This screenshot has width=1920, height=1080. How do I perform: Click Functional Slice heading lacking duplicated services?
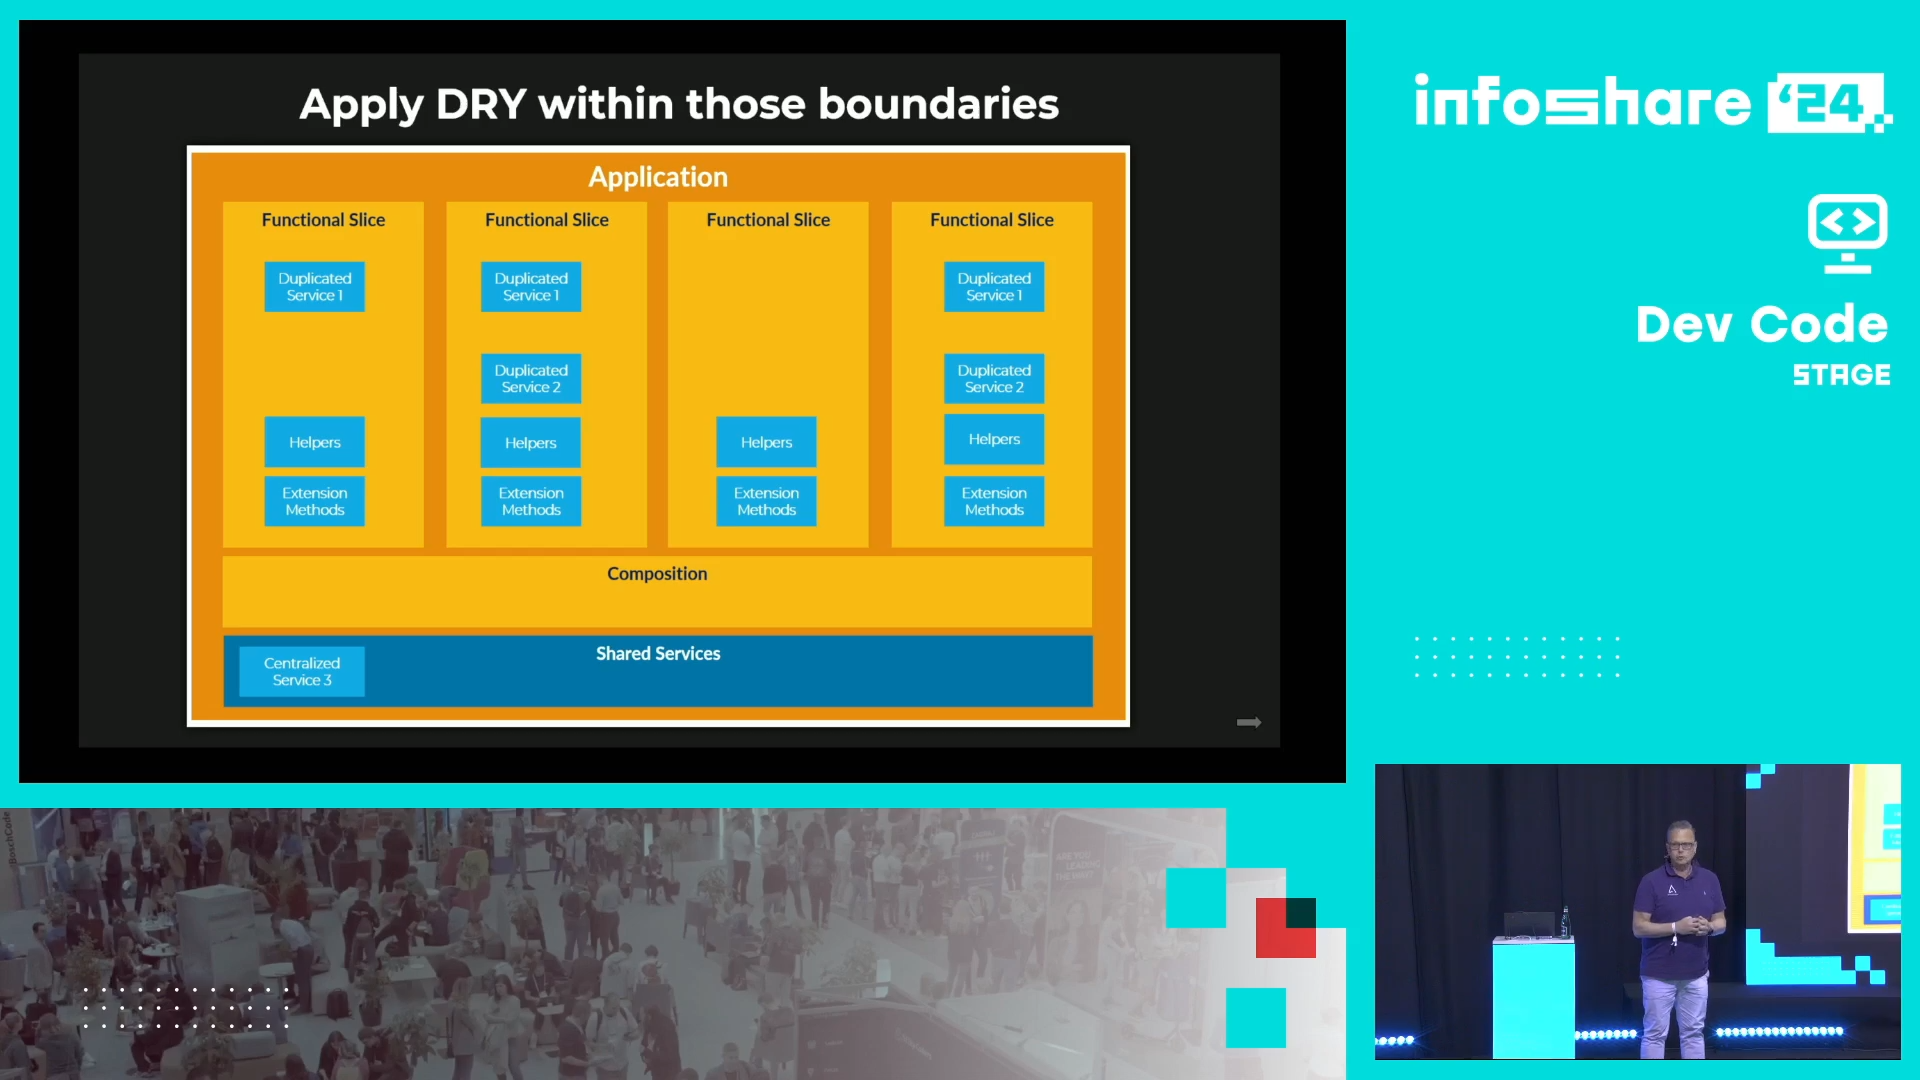pos(768,220)
